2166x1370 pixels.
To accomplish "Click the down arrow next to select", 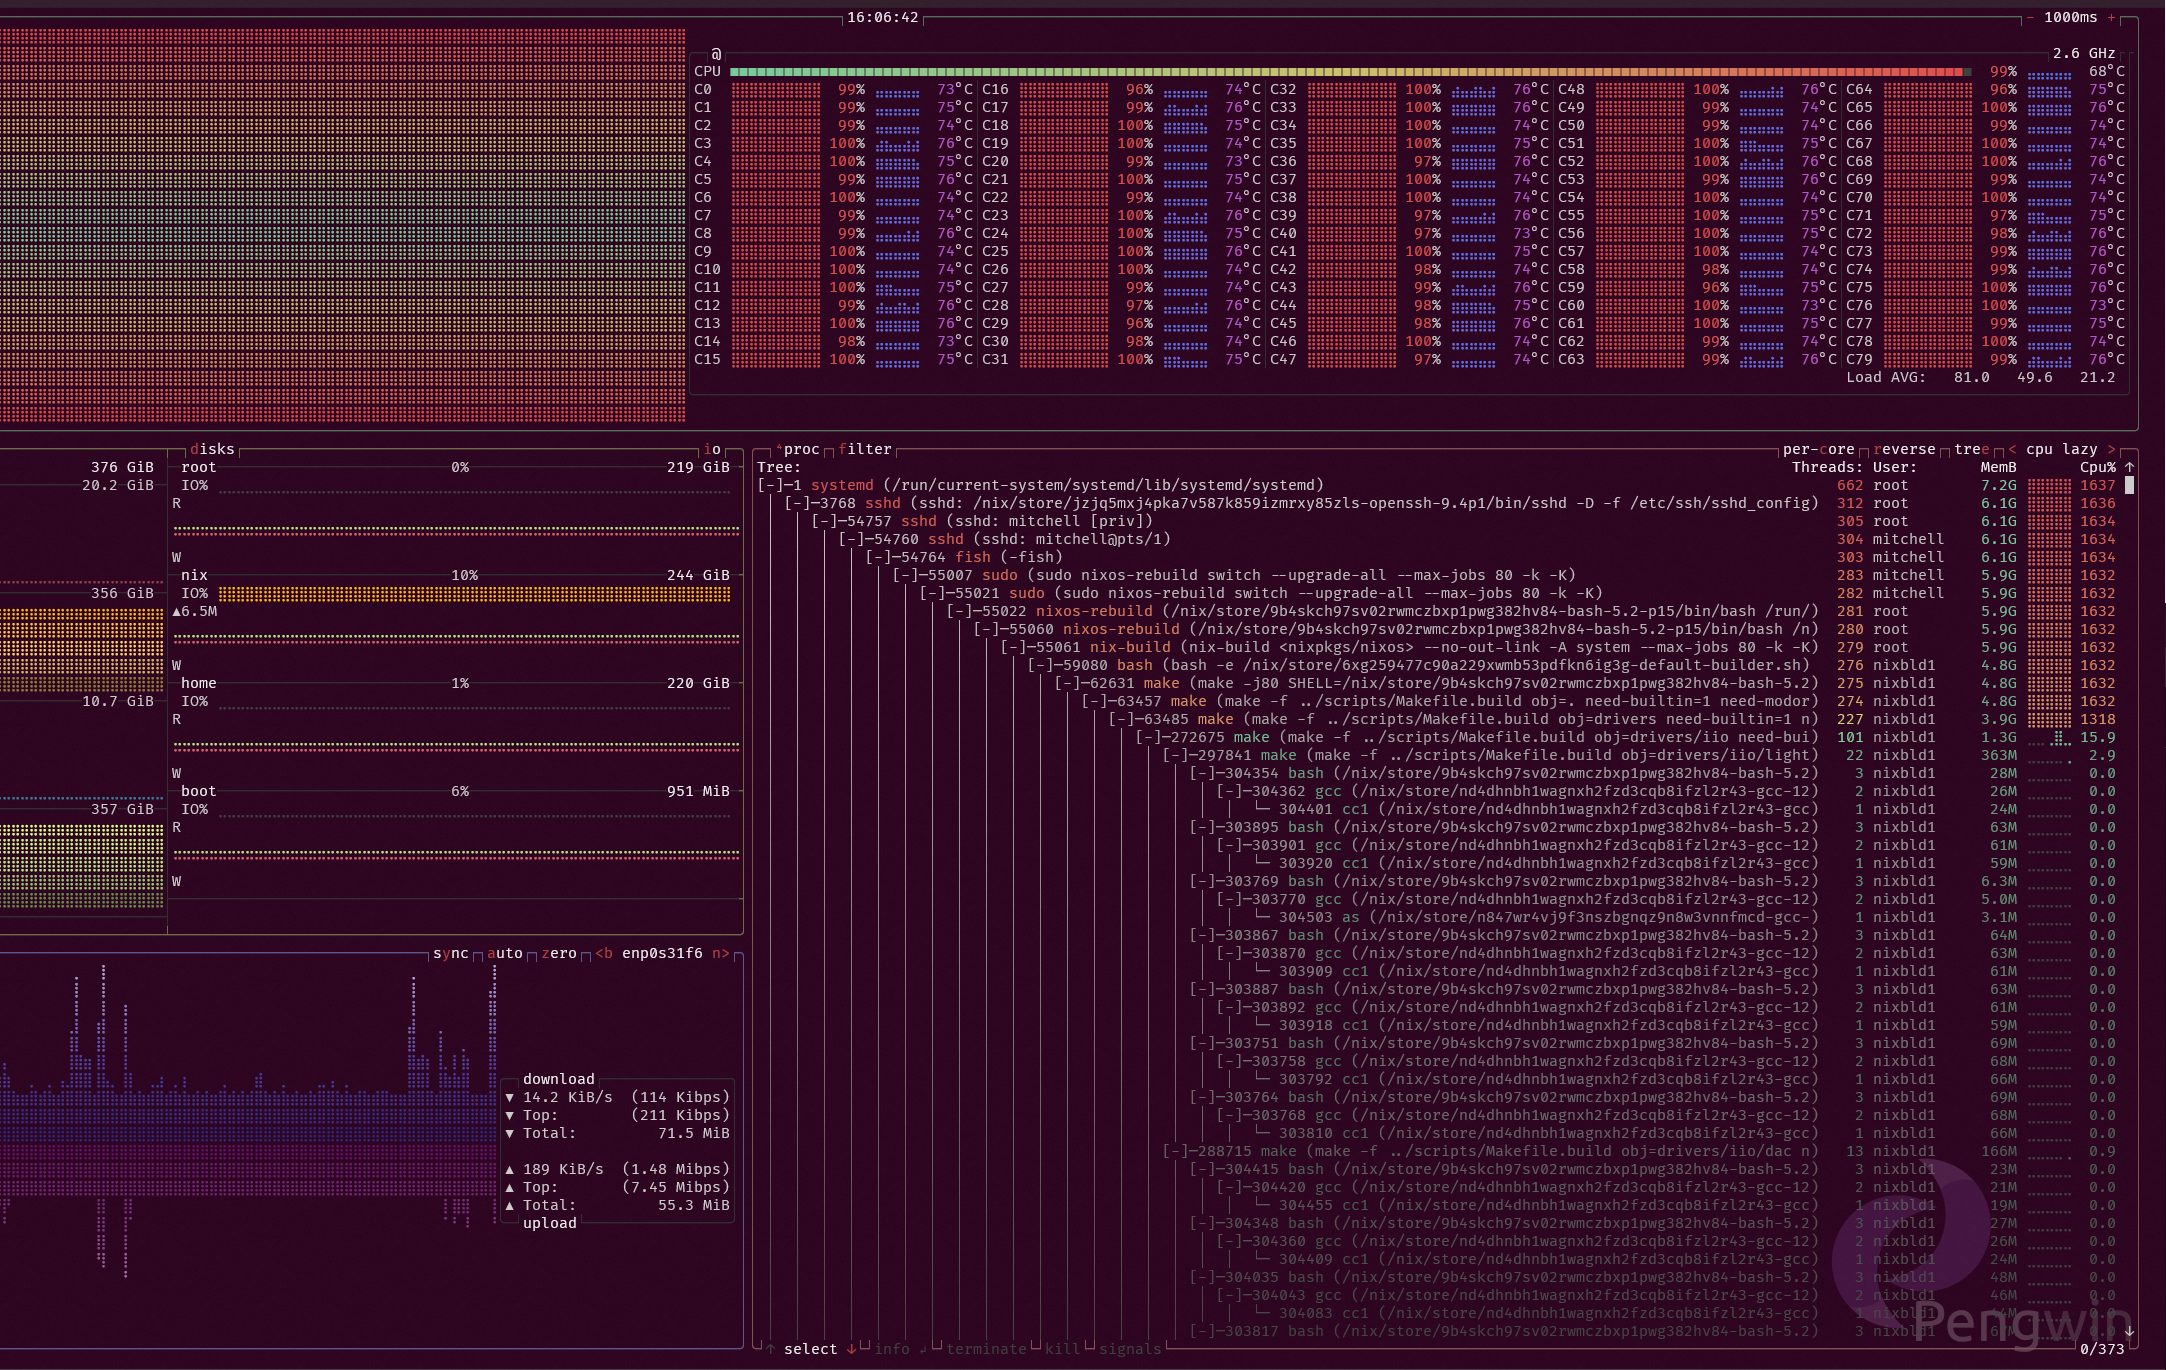I will 853,1349.
